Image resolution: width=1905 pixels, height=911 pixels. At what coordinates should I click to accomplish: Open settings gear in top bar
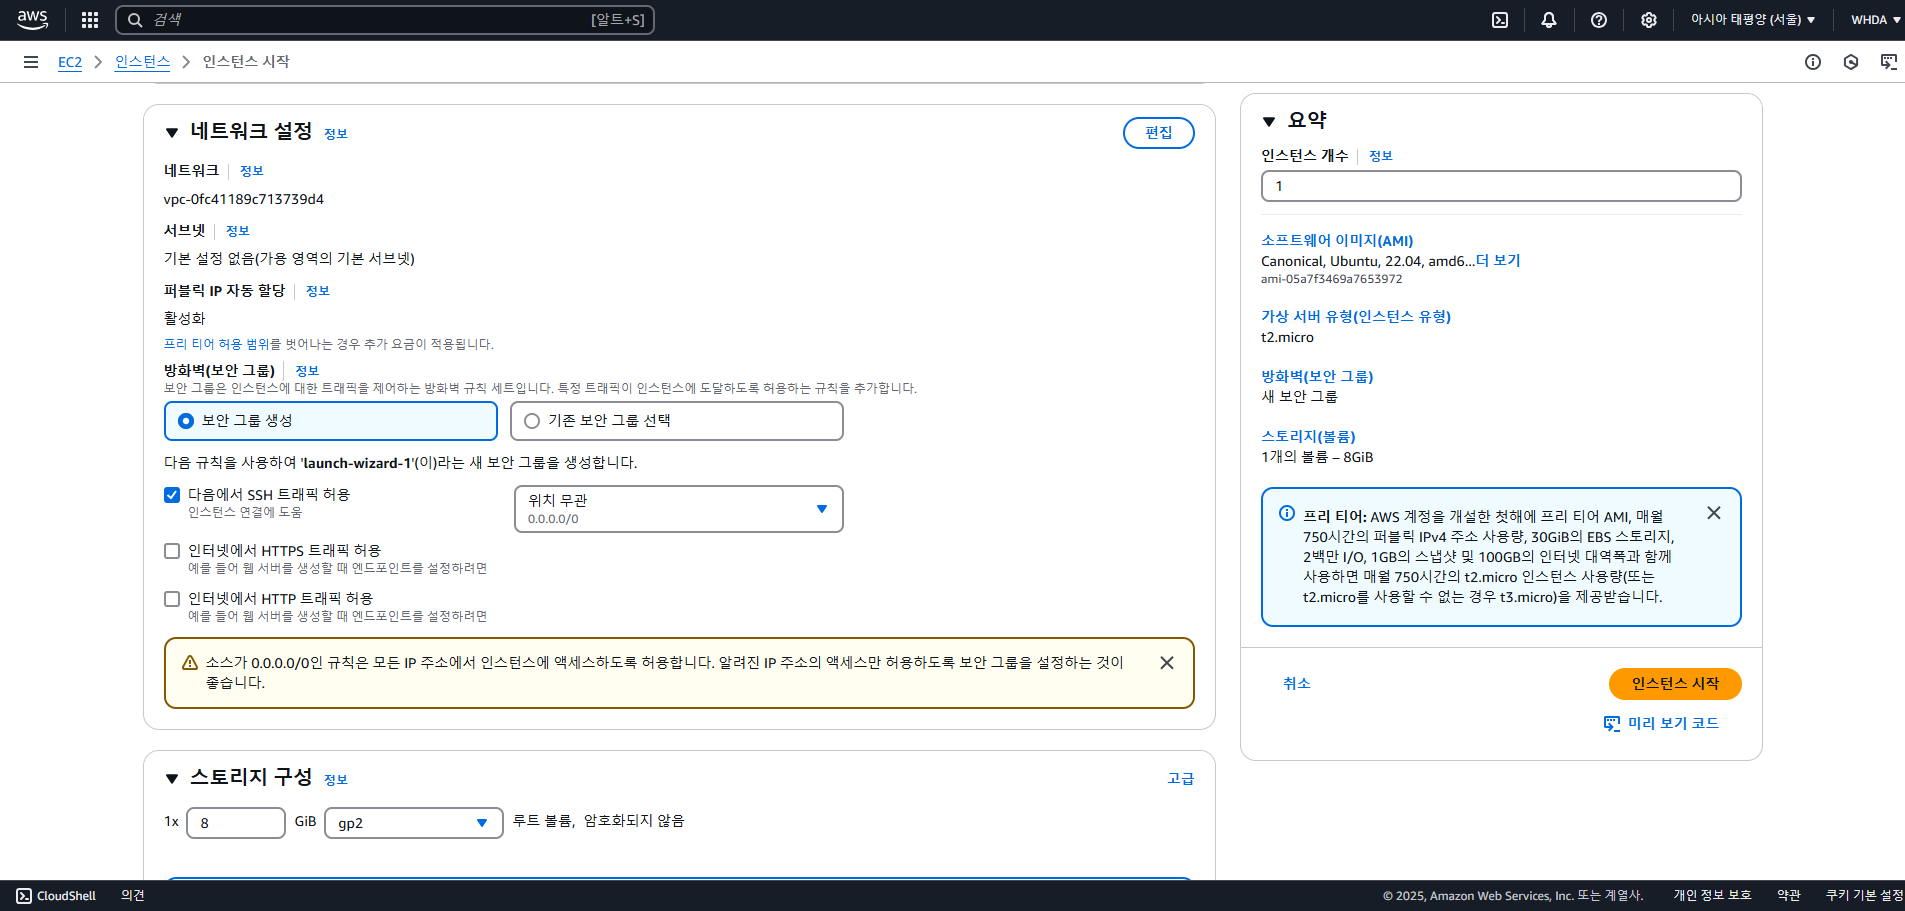(1649, 20)
